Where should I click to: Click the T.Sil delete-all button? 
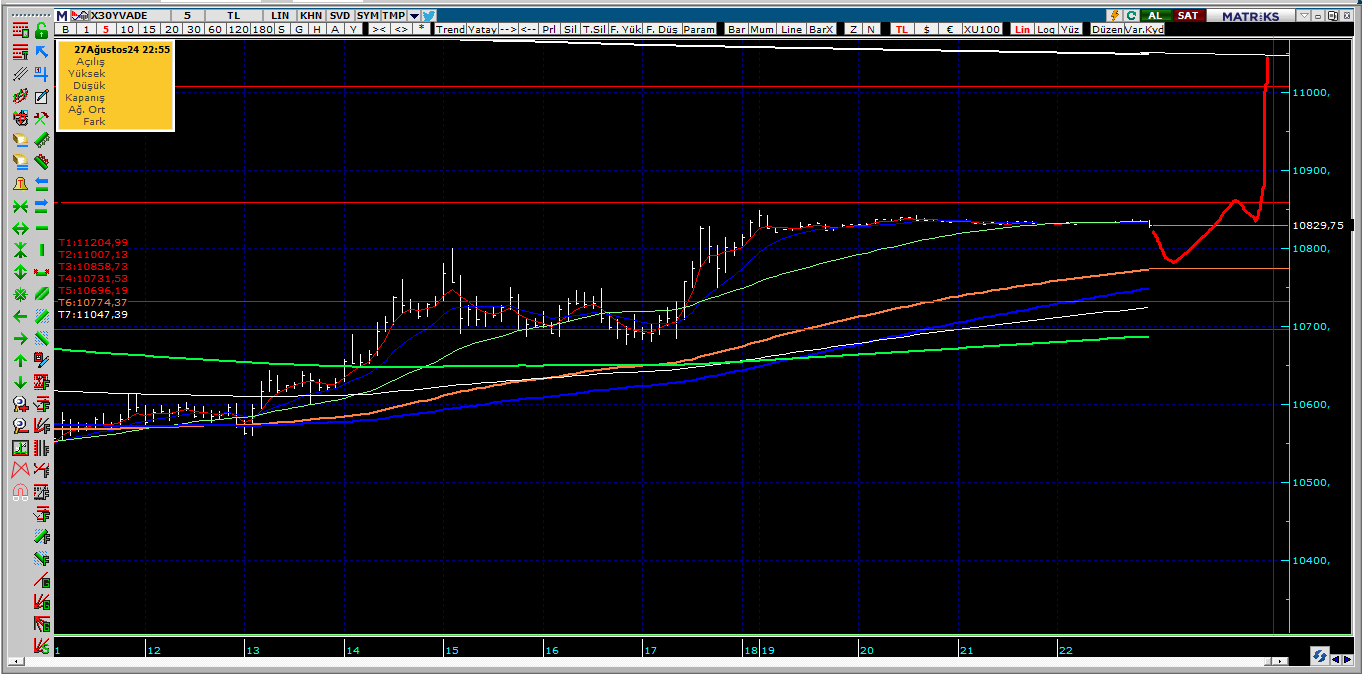[594, 29]
